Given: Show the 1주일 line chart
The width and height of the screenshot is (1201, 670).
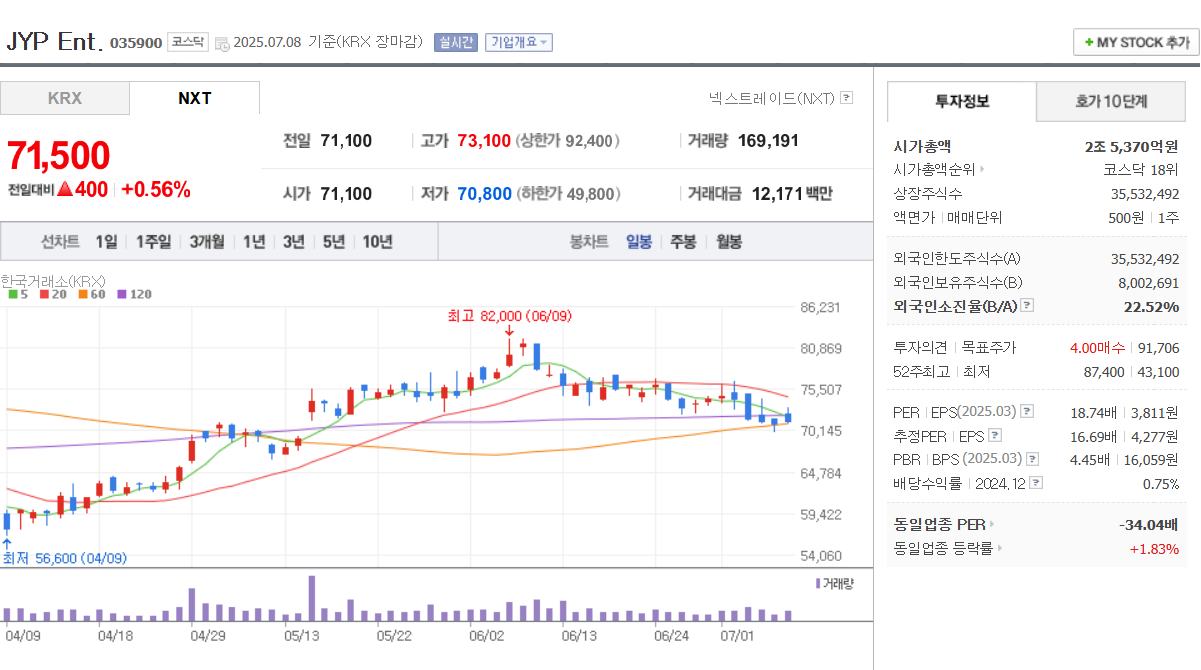Looking at the screenshot, I should (x=154, y=241).
